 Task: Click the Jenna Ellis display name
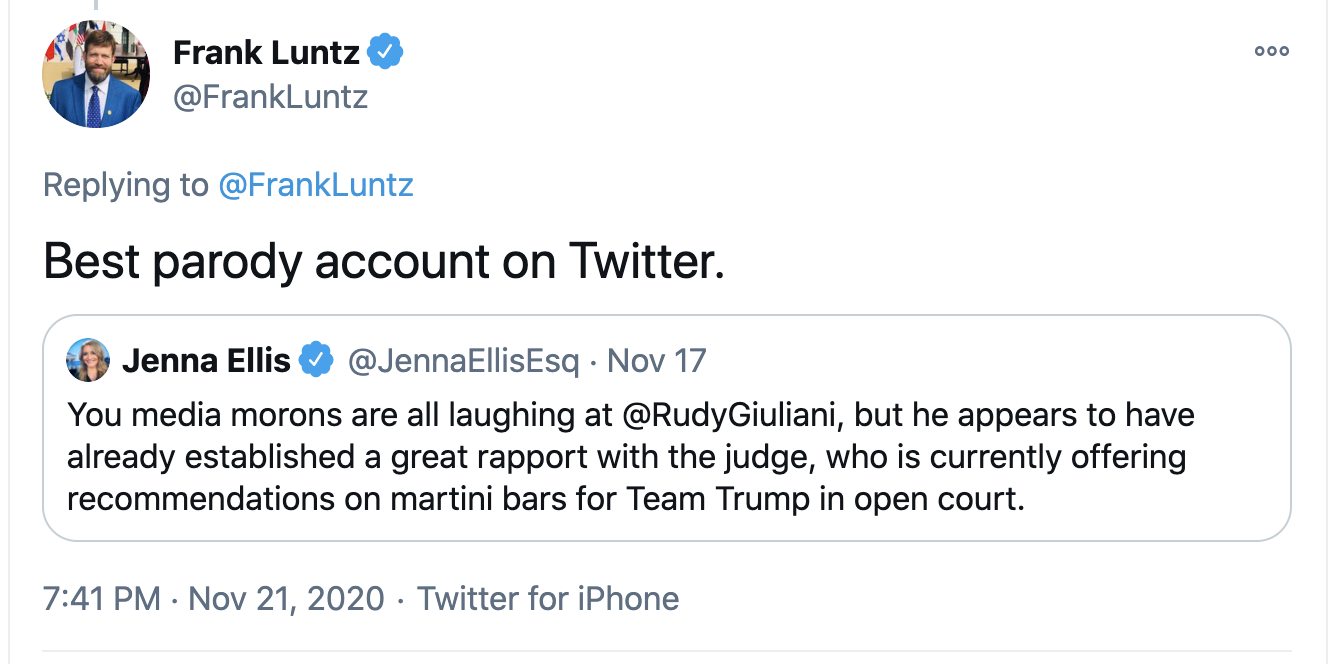tap(206, 360)
